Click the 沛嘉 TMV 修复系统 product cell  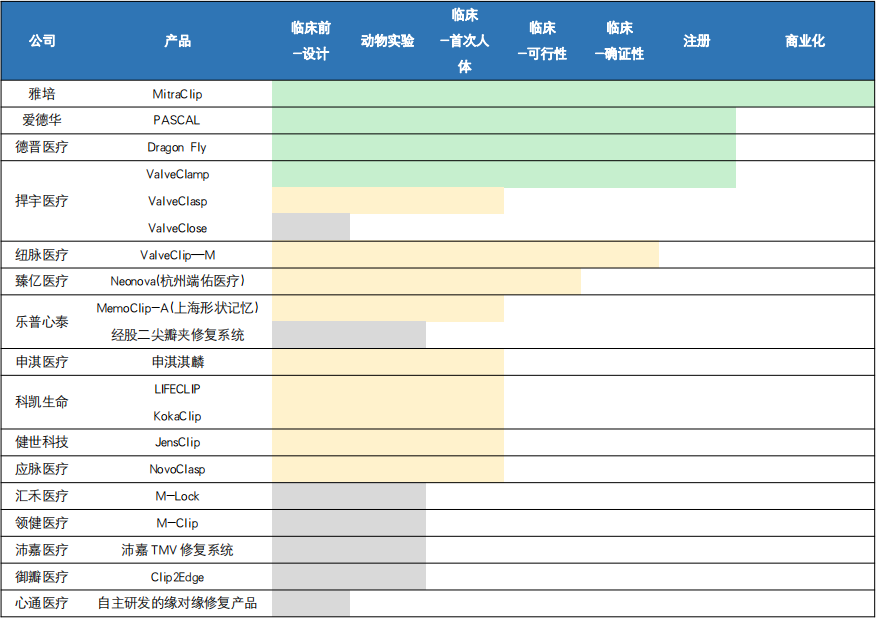pos(177,550)
